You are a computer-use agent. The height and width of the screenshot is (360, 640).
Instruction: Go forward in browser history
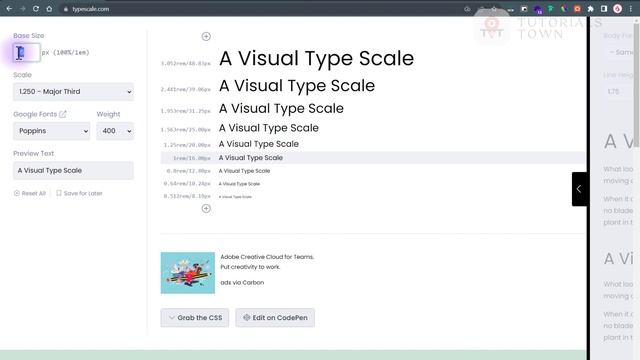[22, 9]
